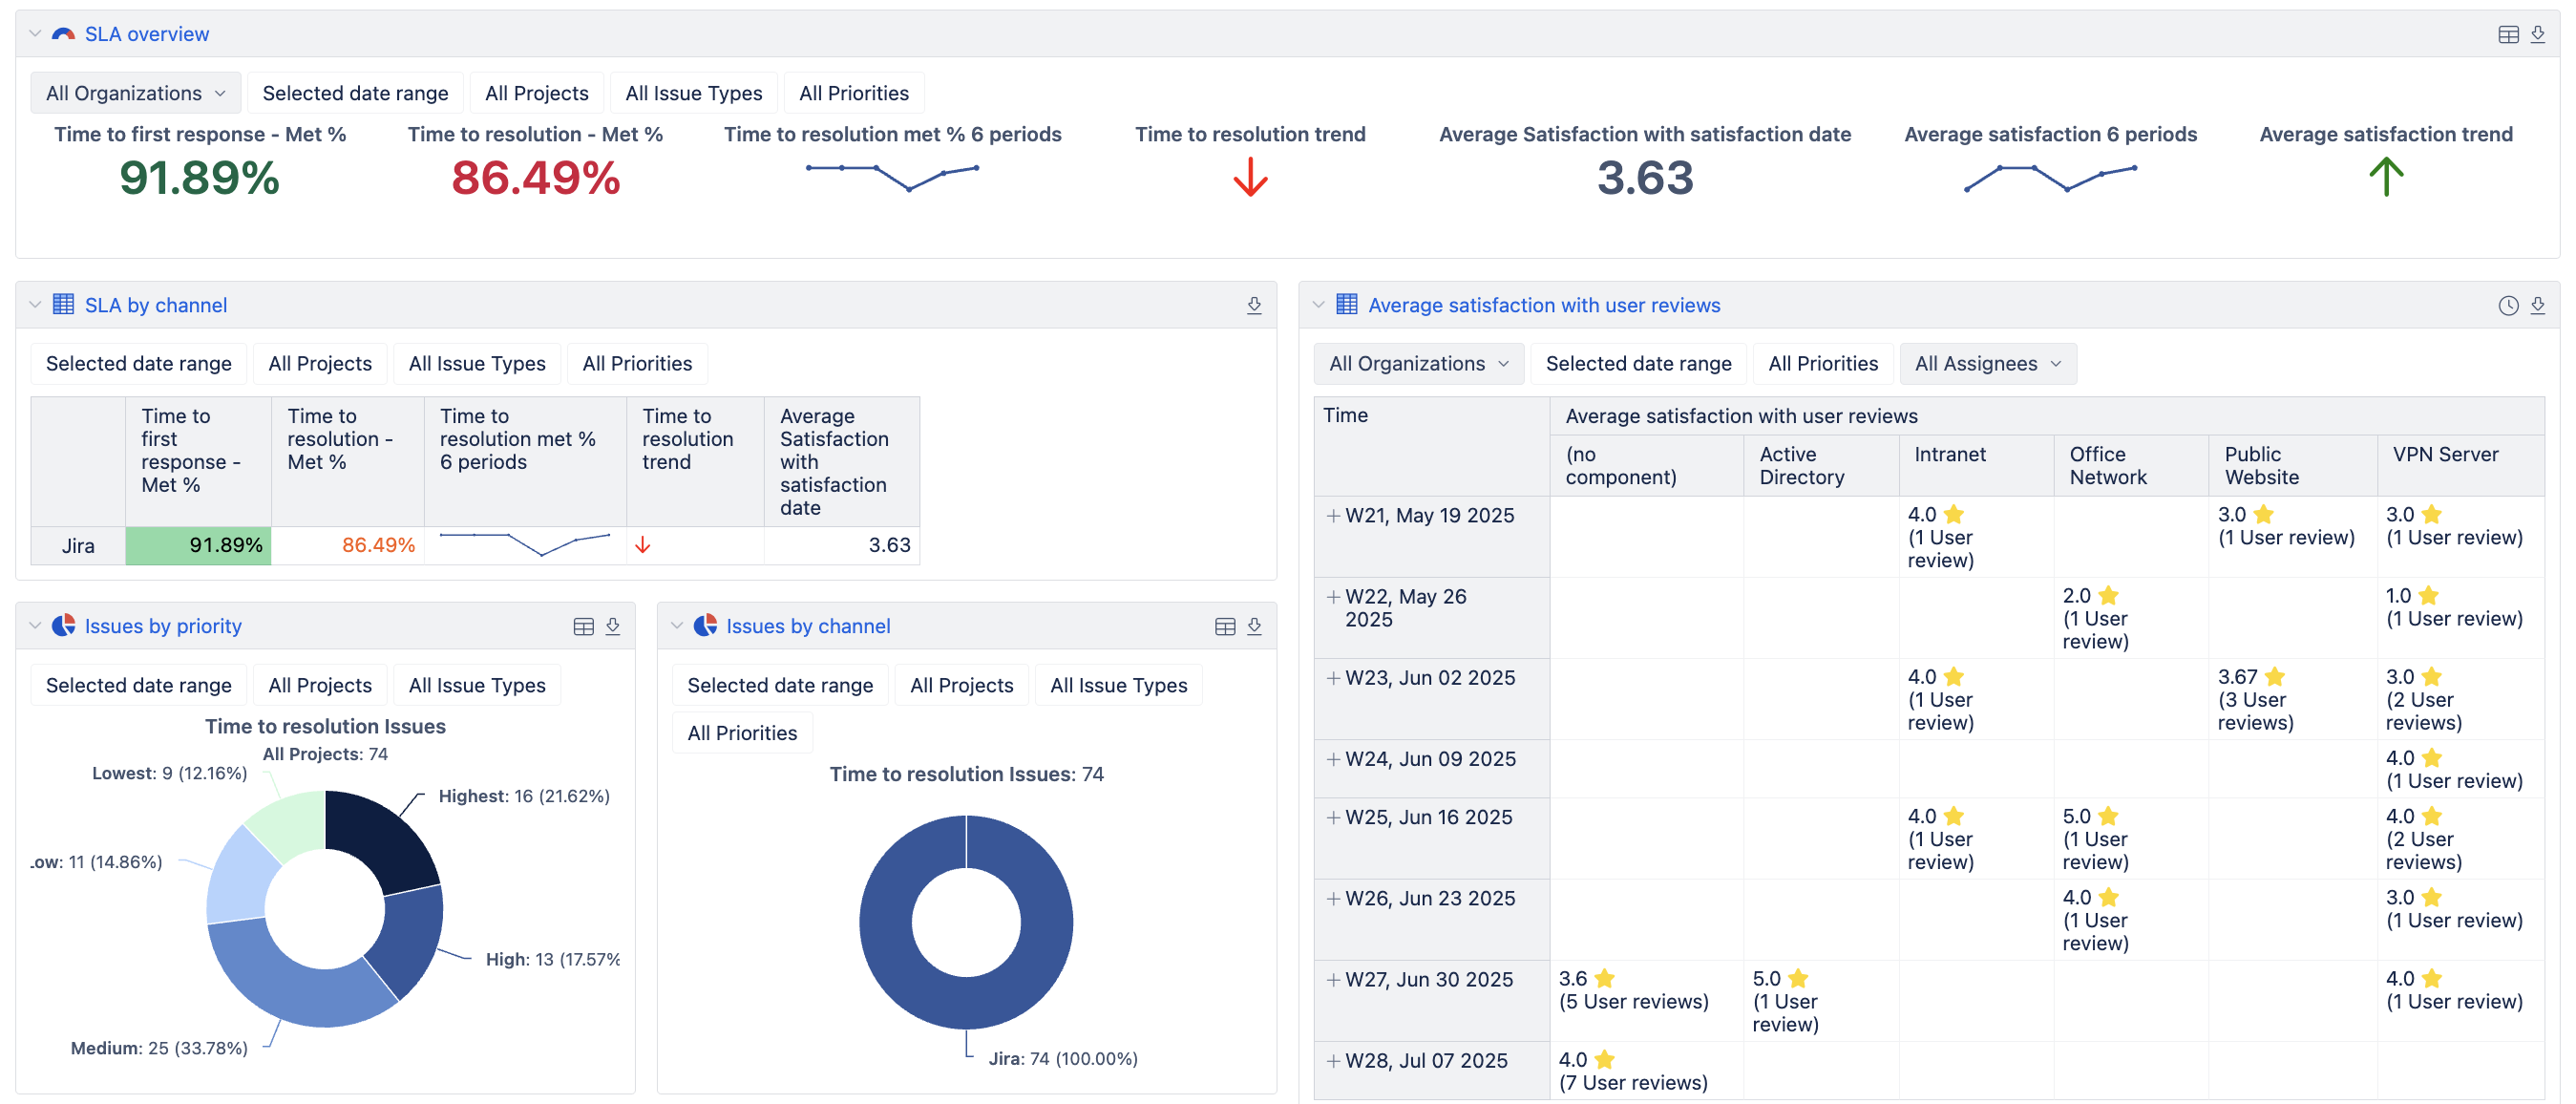This screenshot has height=1104, width=2576.
Task: Click export icon in Average satisfaction panel
Action: [x=2537, y=305]
